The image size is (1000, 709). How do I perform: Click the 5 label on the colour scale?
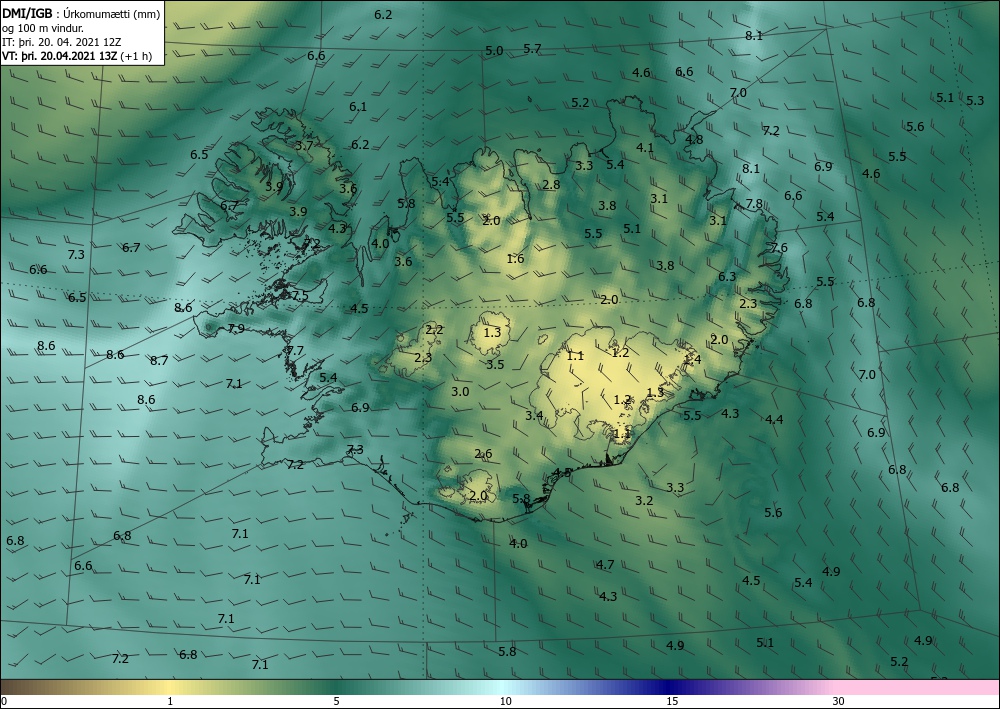(336, 702)
